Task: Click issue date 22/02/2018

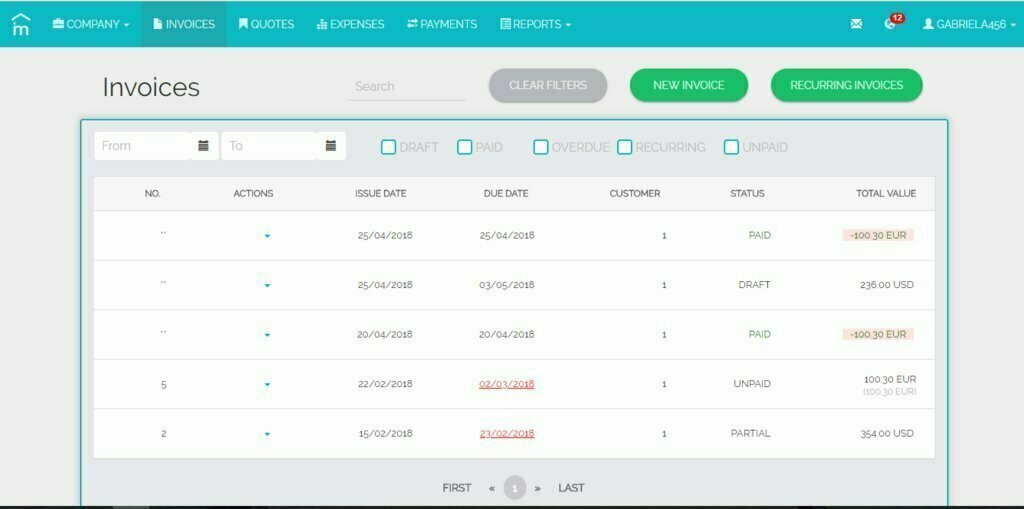Action: click(x=385, y=384)
